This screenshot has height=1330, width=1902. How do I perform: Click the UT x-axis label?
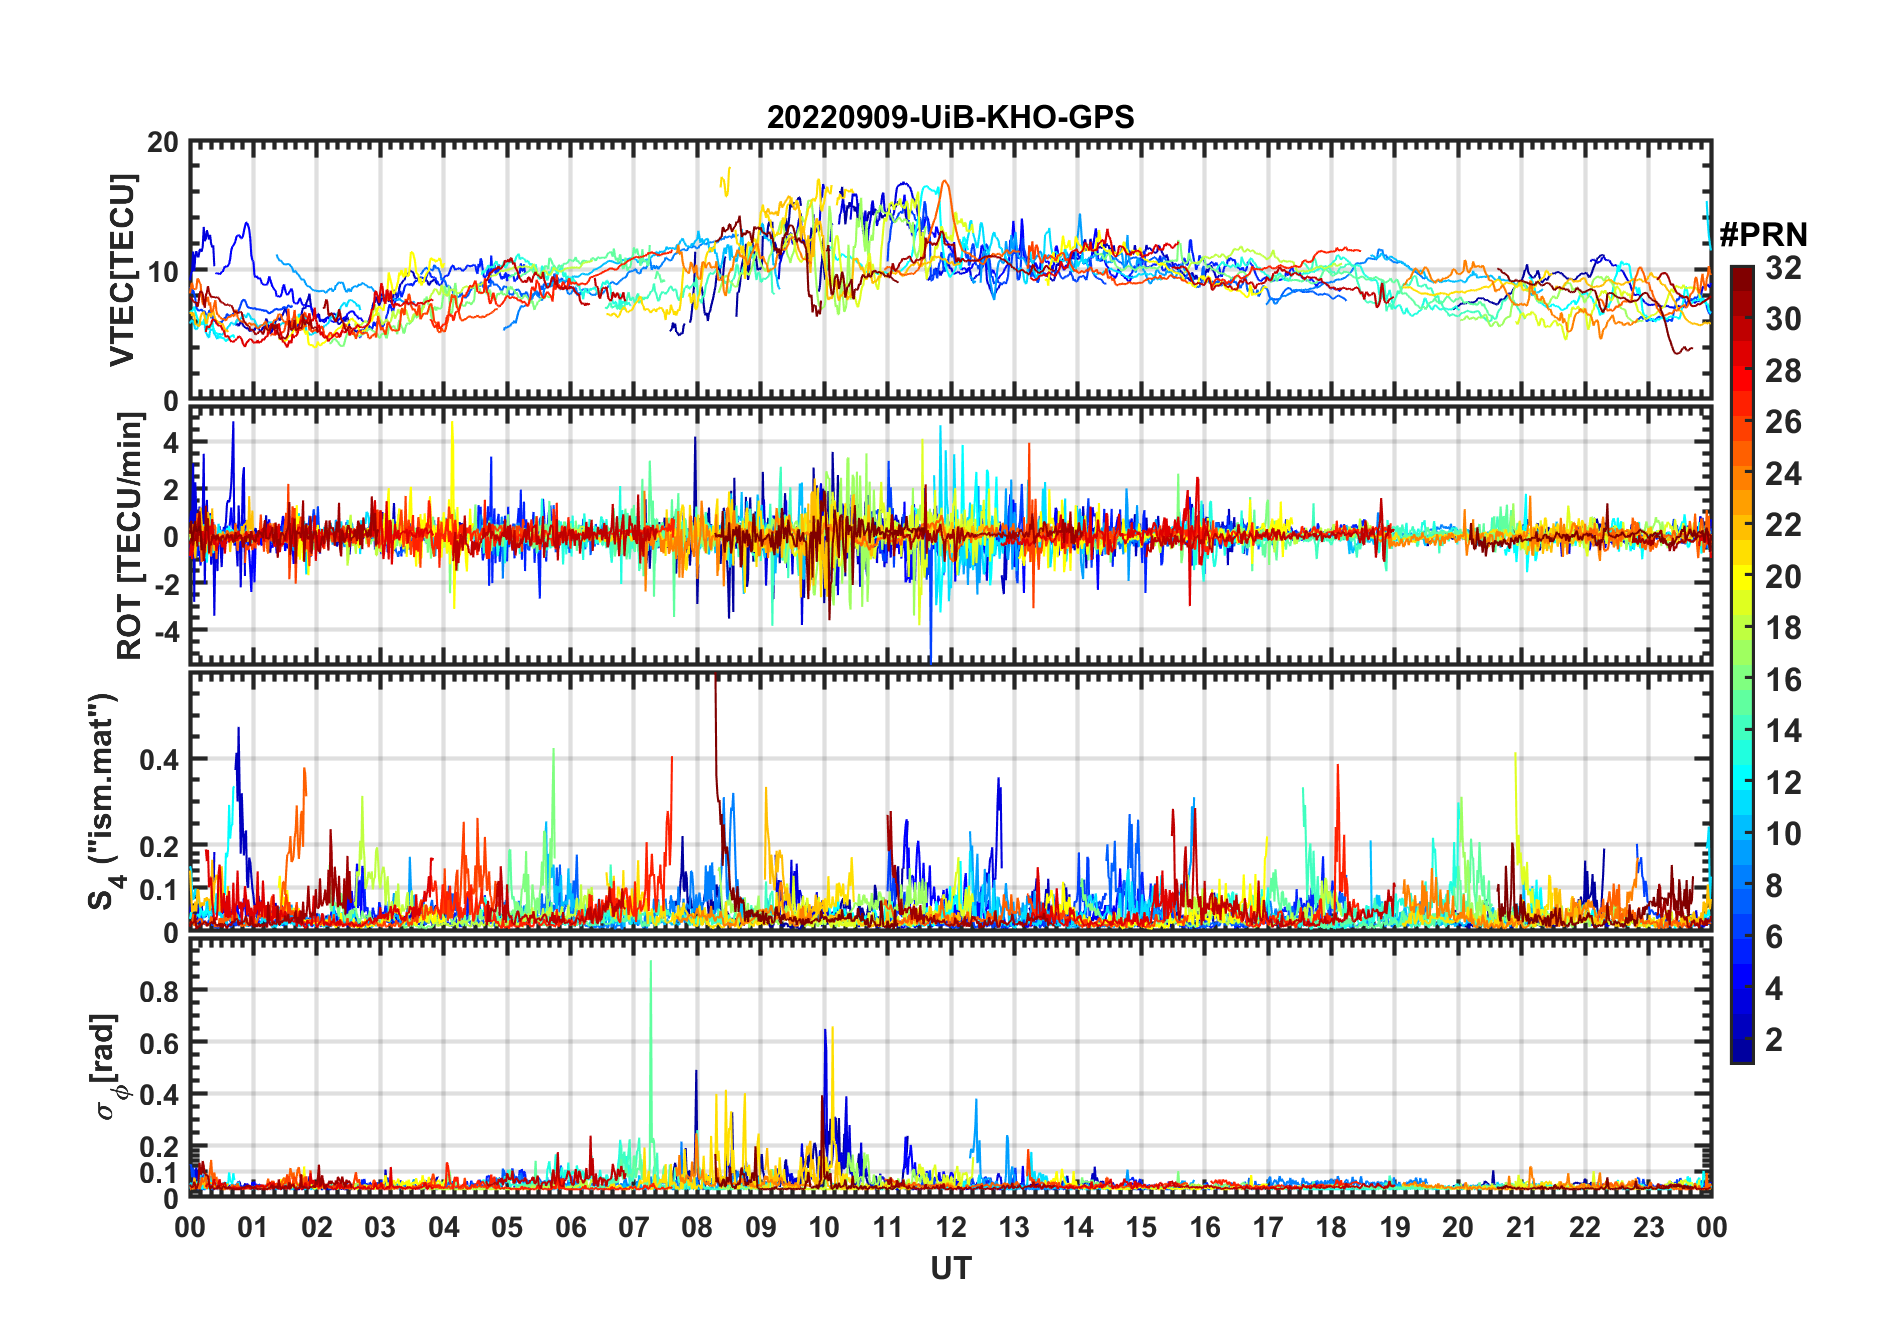(951, 1268)
